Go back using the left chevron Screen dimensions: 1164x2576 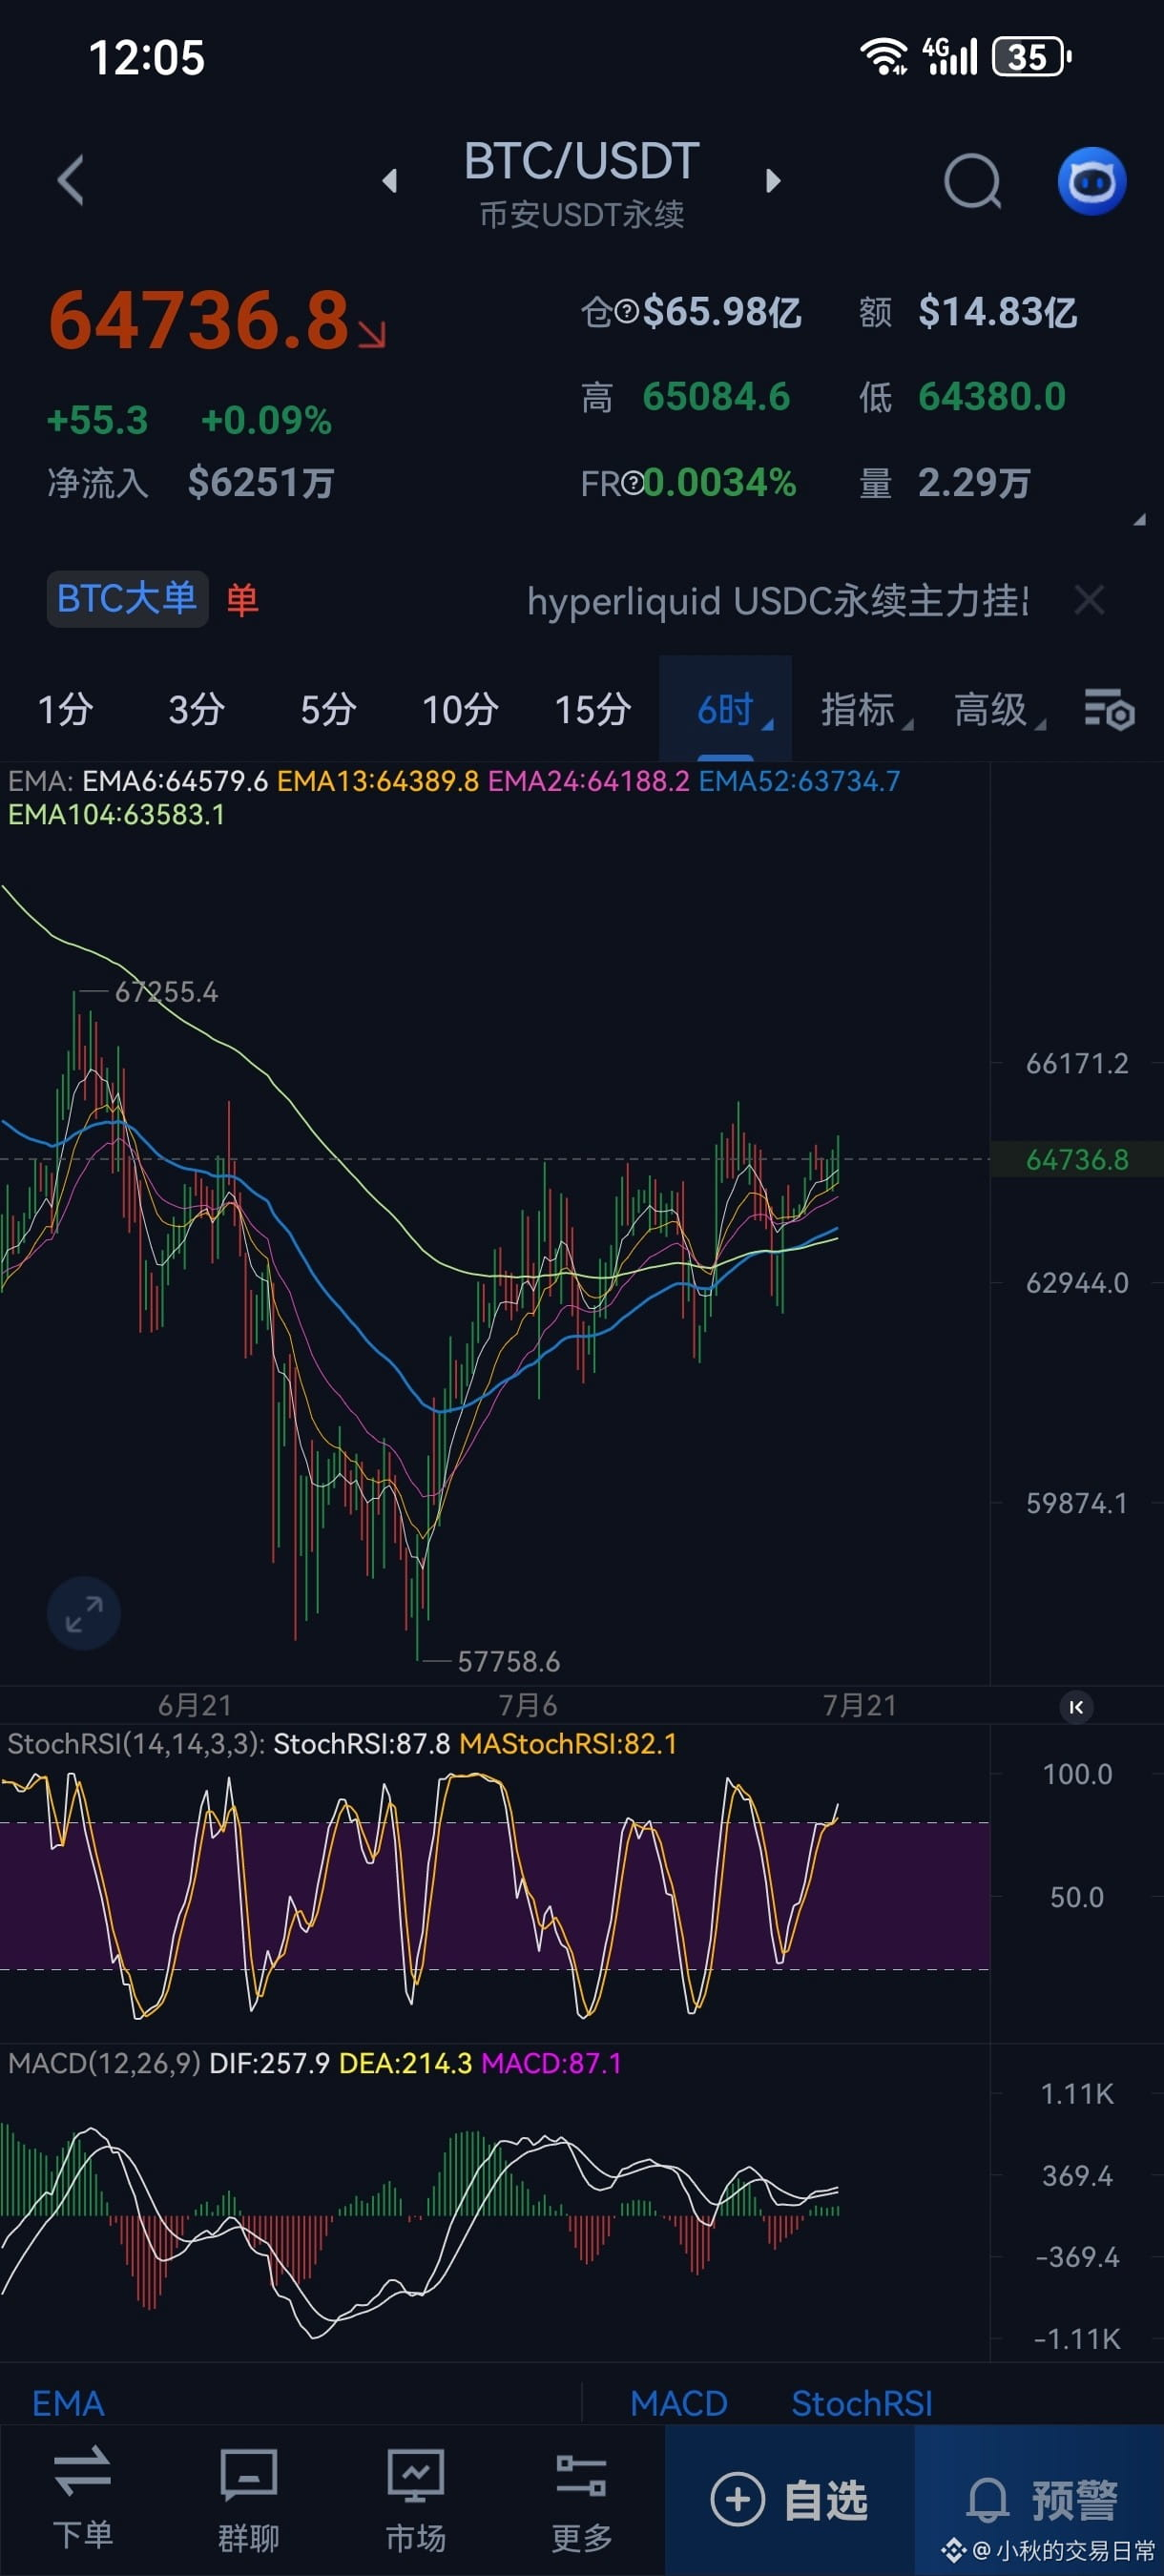pyautogui.click(x=70, y=181)
